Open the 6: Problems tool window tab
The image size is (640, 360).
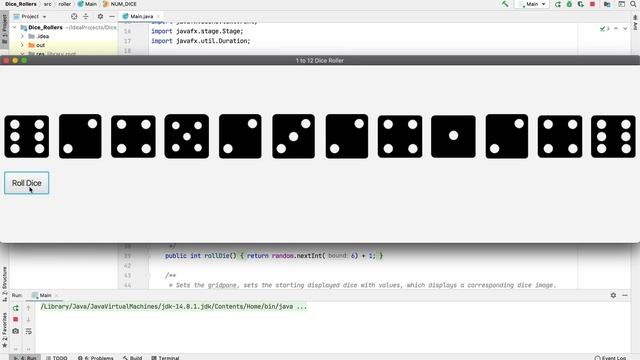coord(96,358)
